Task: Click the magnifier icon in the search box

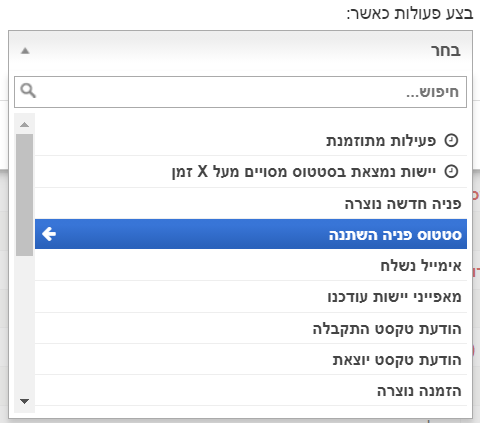Action: pos(28,90)
